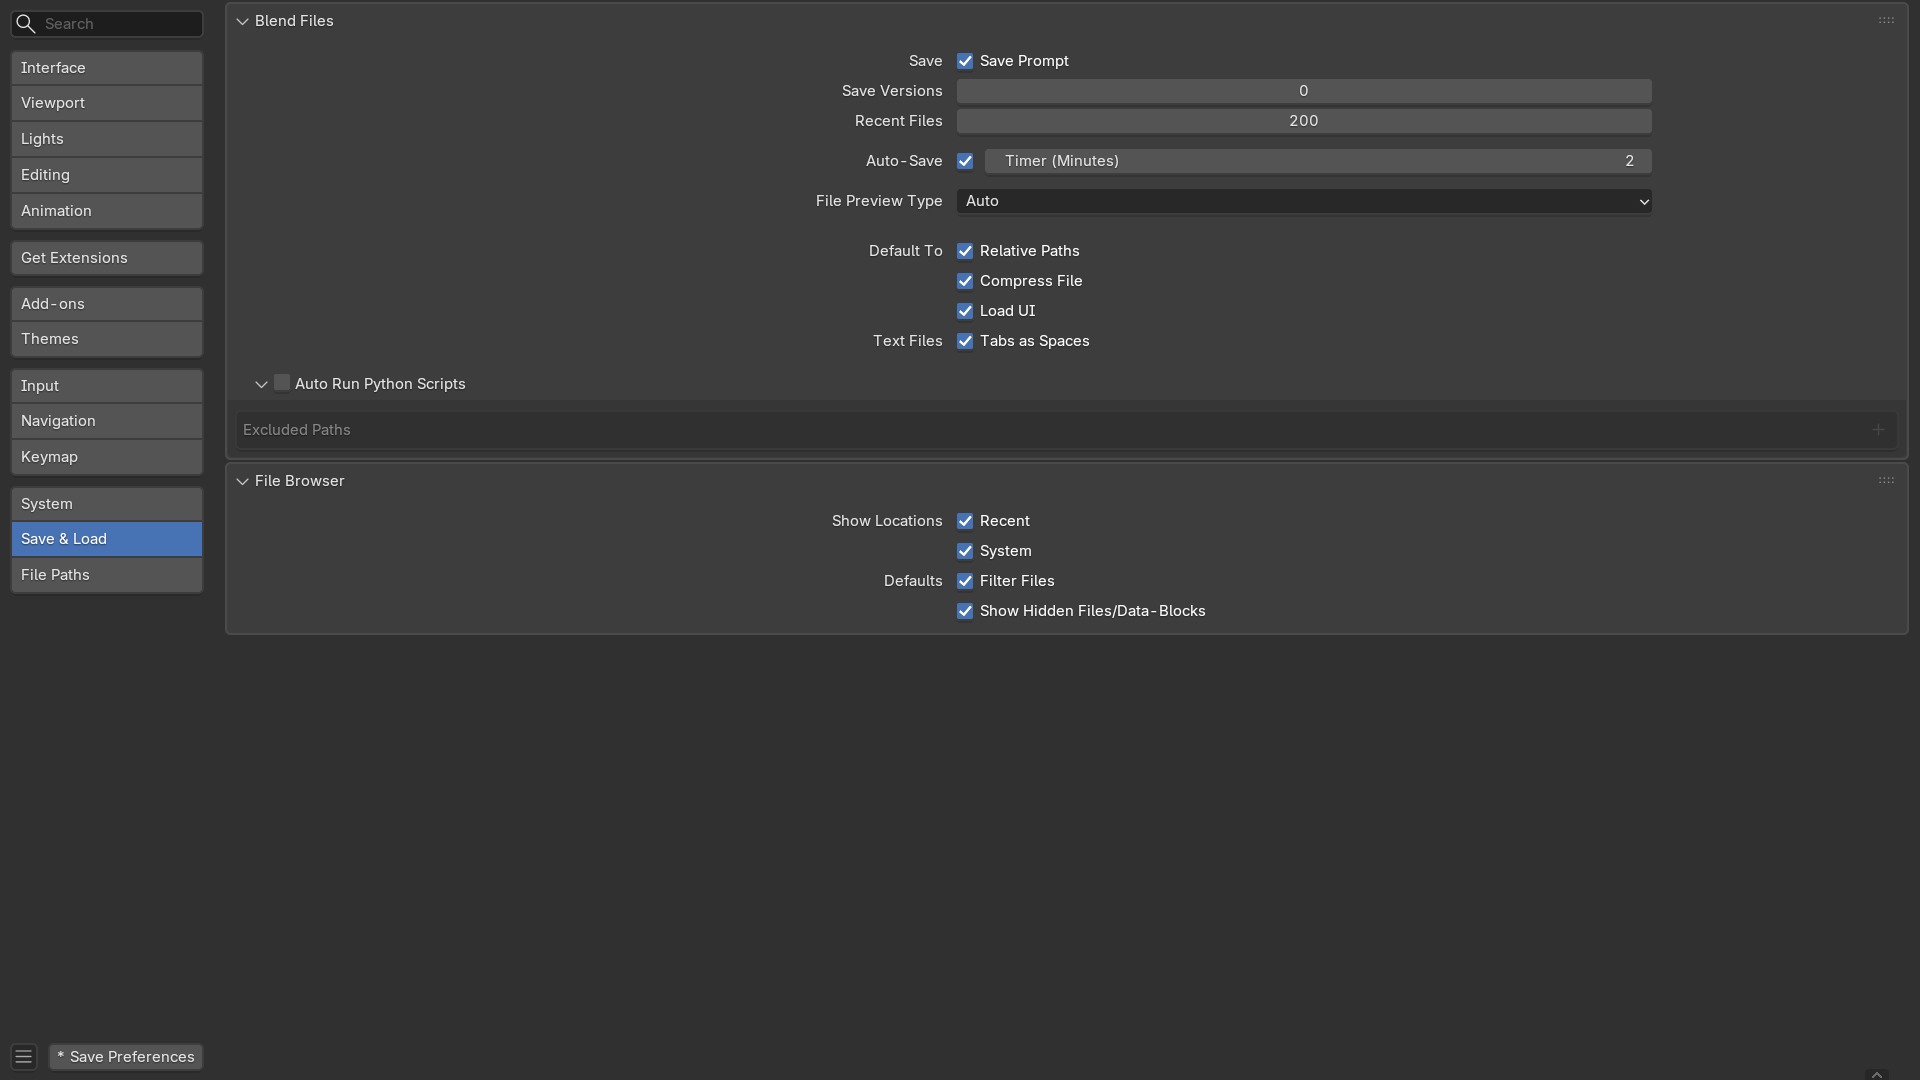The image size is (1920, 1080).
Task: Uncheck the Filter Files default
Action: [x=965, y=581]
